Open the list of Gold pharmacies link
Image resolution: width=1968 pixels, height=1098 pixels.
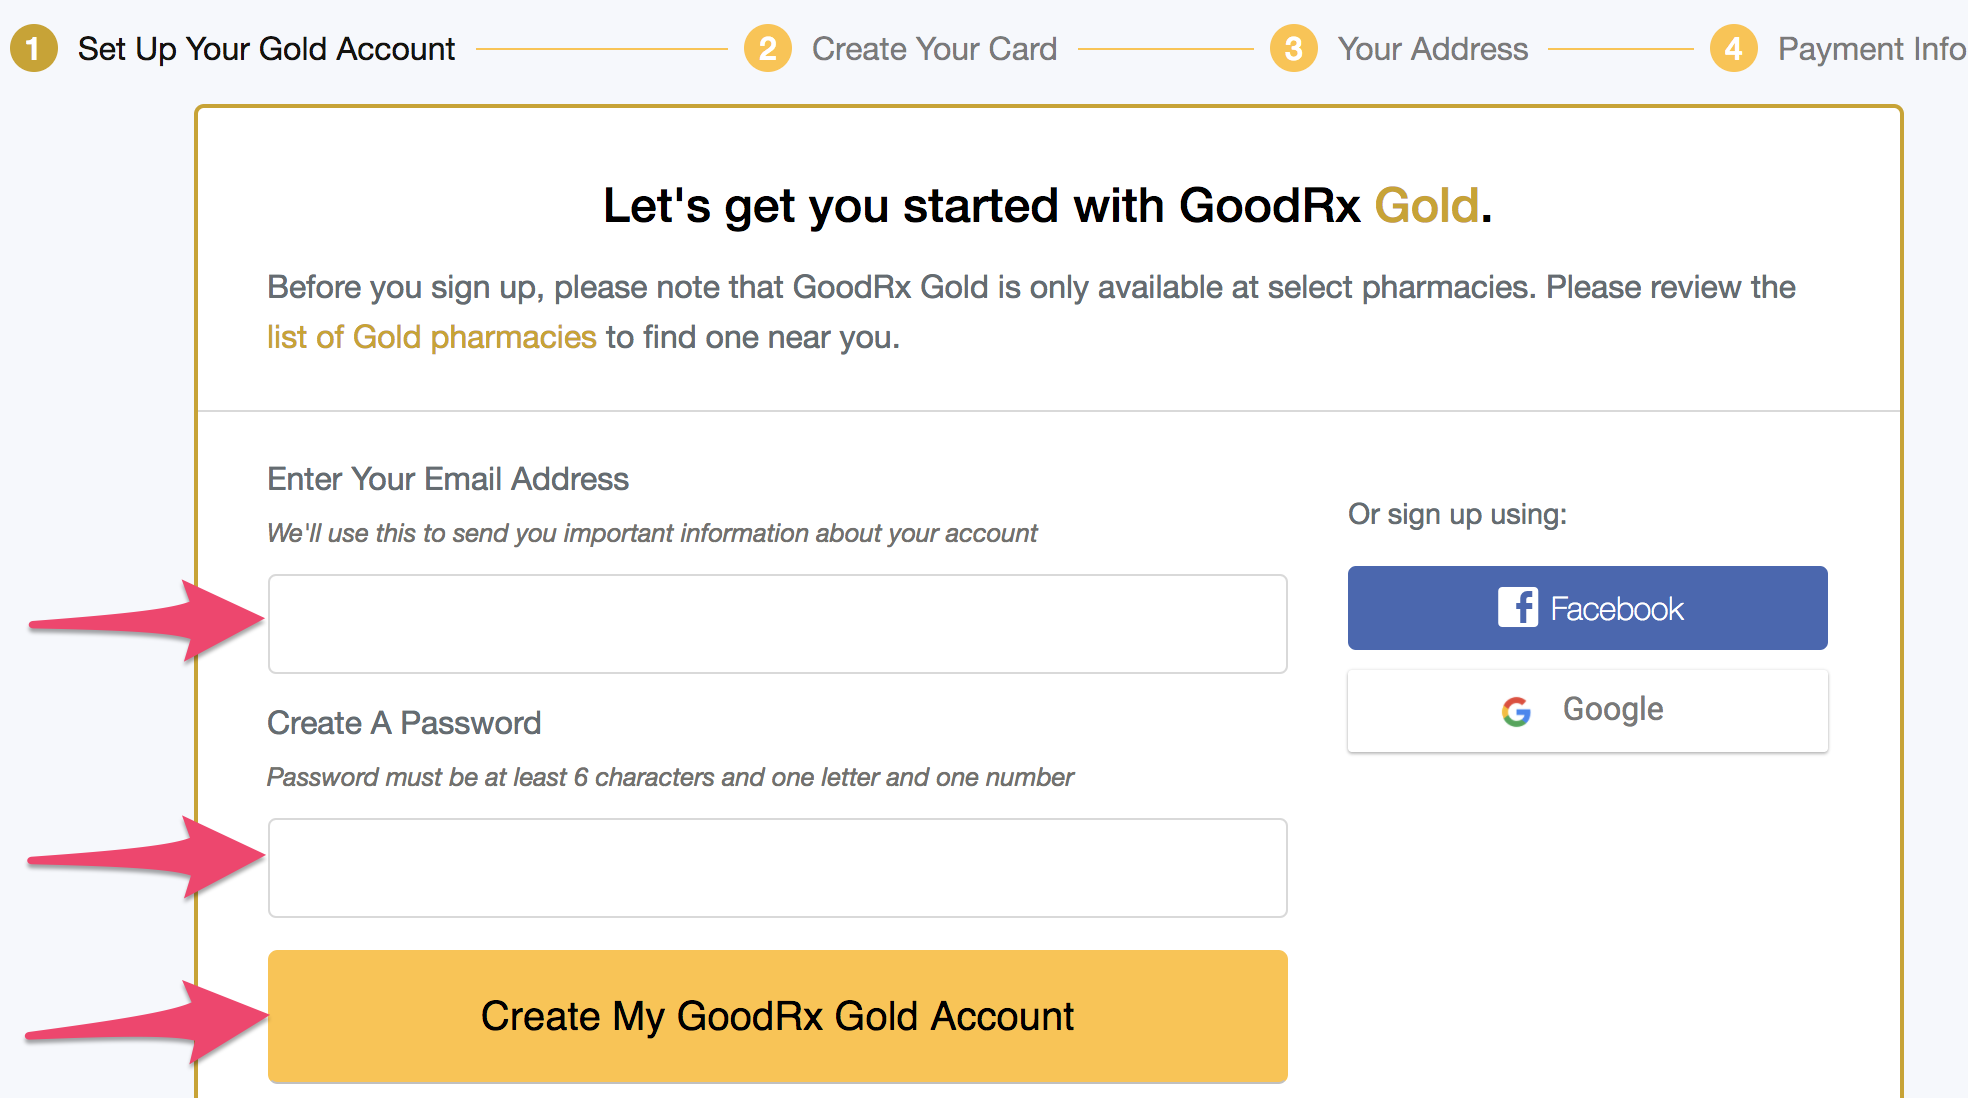pyautogui.click(x=432, y=337)
